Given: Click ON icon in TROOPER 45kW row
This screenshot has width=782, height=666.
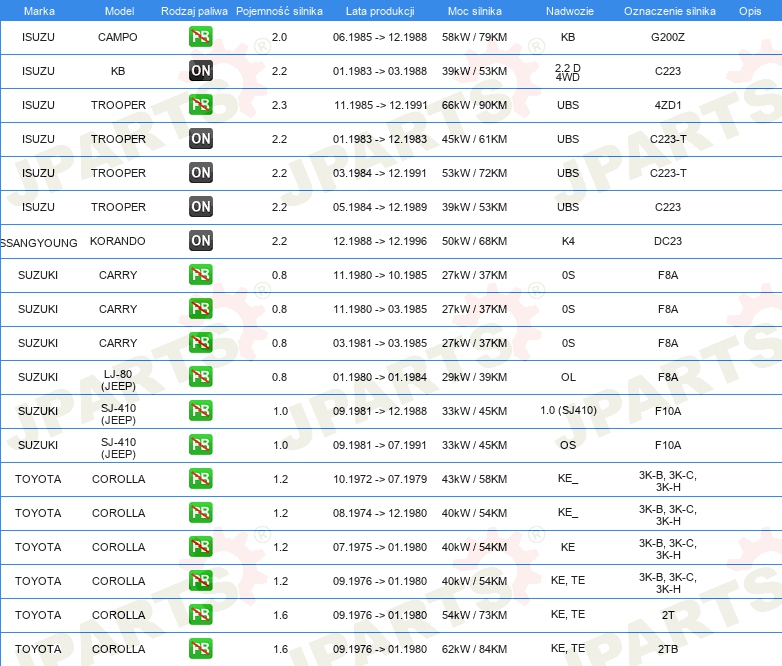Looking at the screenshot, I should click(200, 139).
